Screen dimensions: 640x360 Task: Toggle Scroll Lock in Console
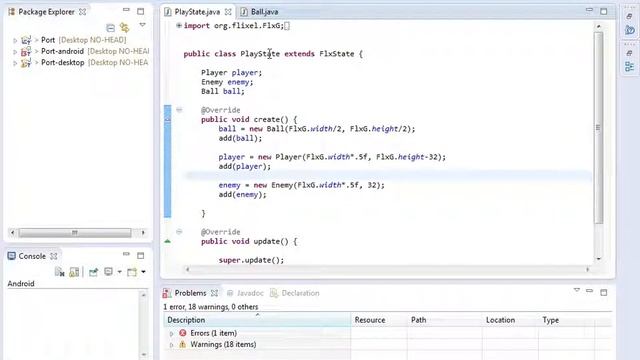click(74, 272)
